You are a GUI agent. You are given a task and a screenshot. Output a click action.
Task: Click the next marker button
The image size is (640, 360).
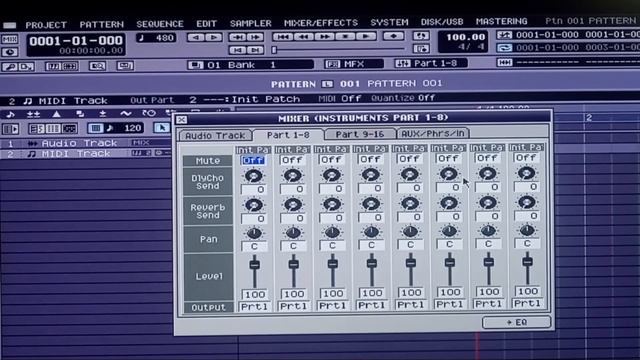coord(255,51)
